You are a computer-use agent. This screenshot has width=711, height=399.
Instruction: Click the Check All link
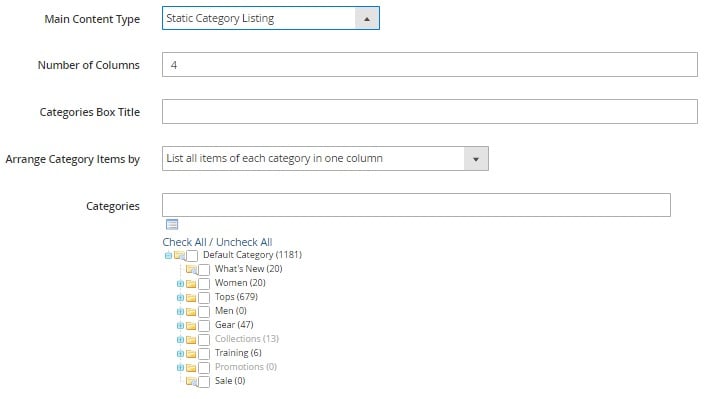click(184, 242)
